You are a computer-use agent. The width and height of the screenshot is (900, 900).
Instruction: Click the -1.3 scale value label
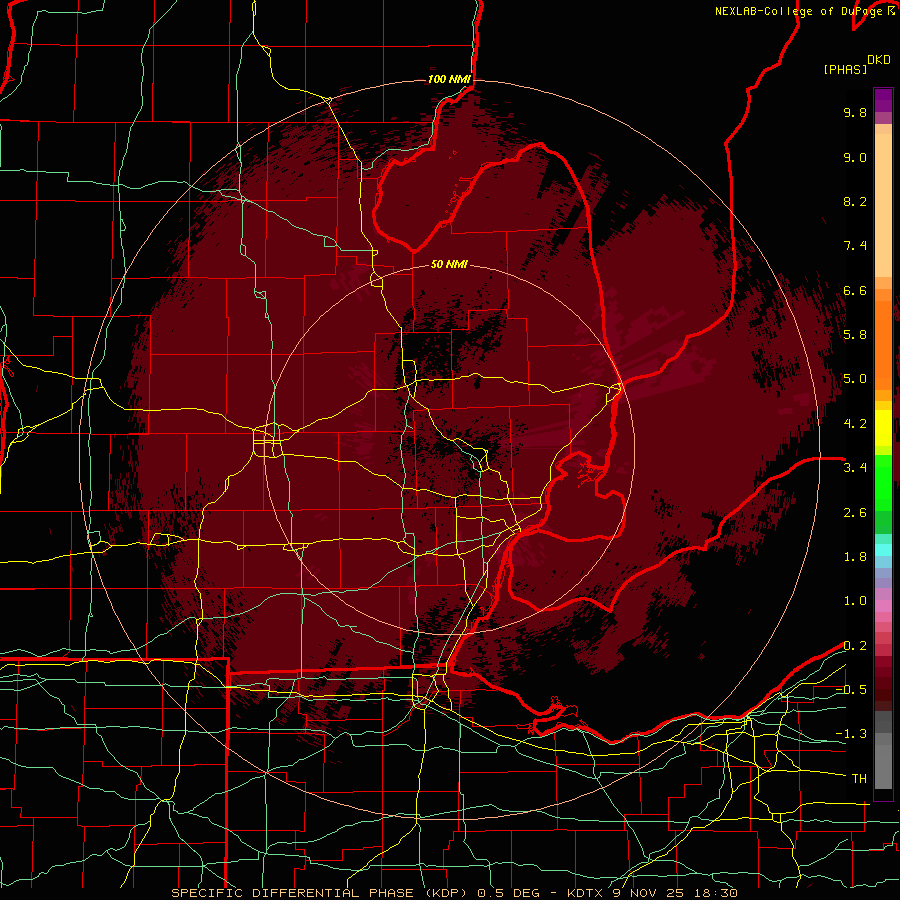point(851,734)
